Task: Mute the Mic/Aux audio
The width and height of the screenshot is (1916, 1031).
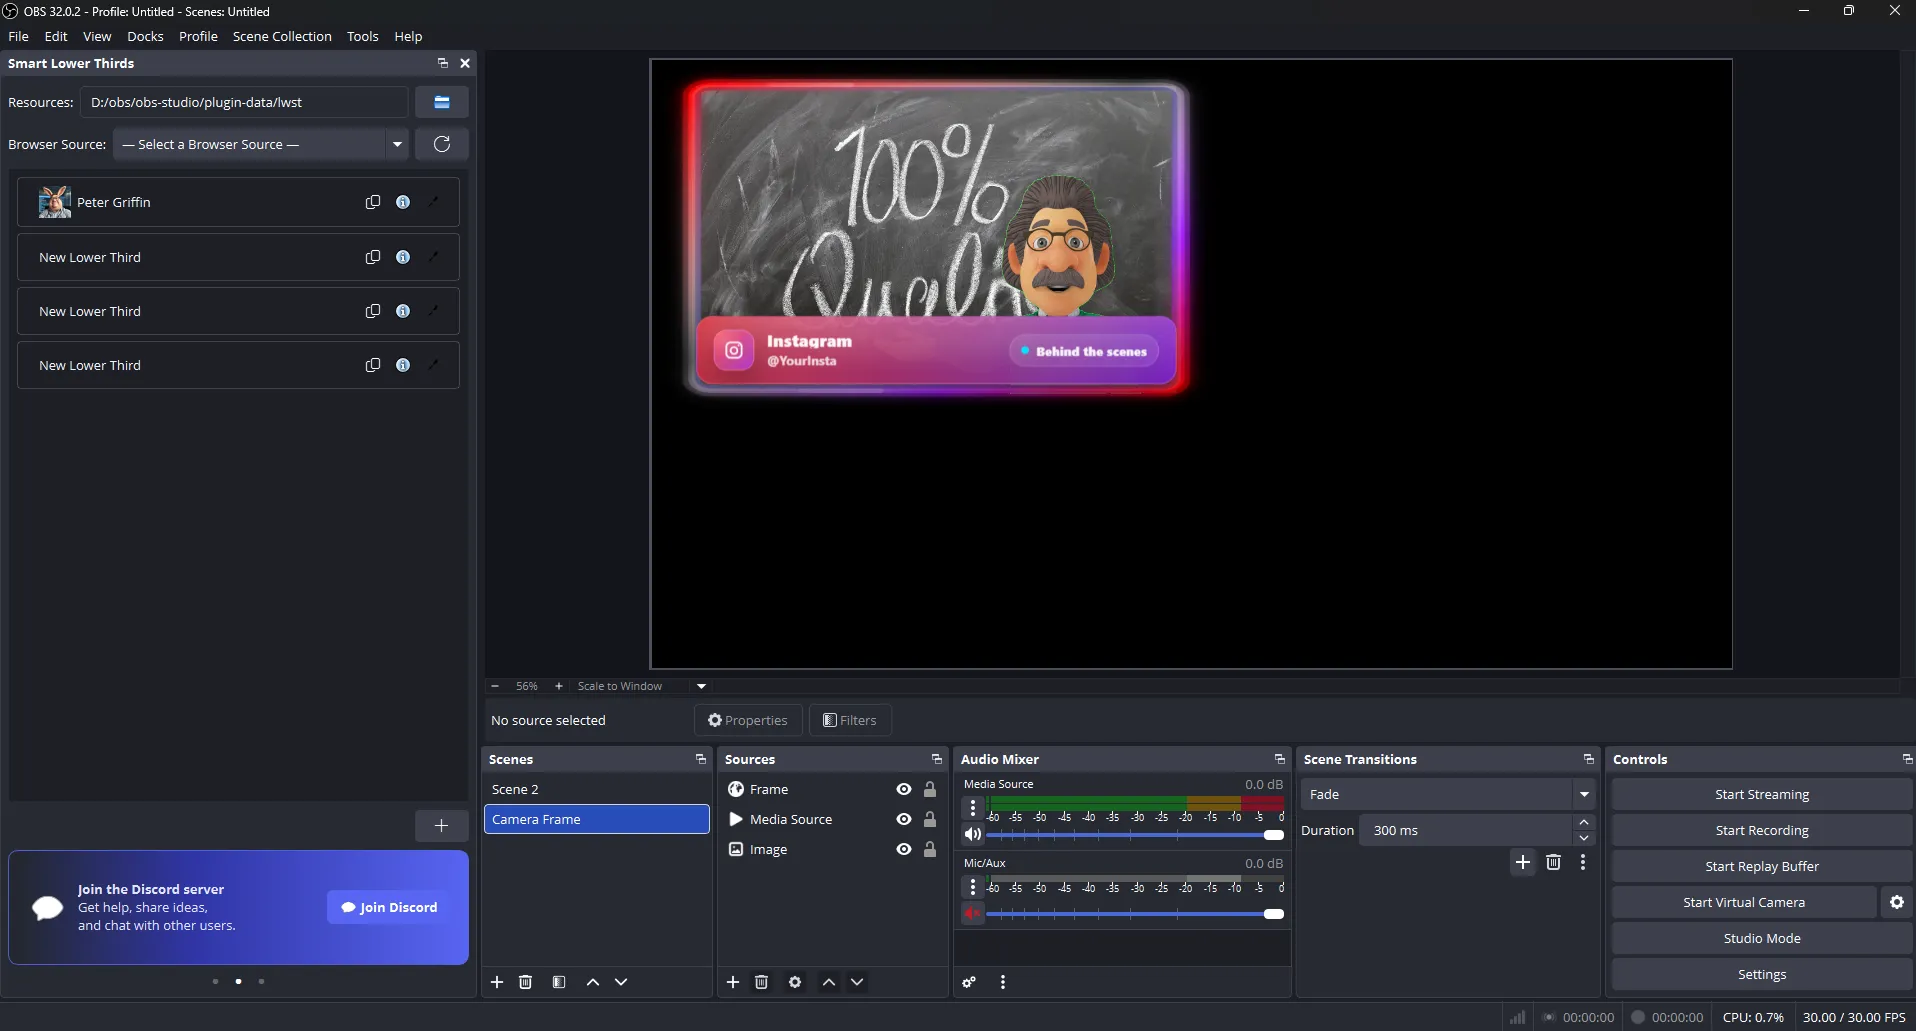Action: coord(973,913)
